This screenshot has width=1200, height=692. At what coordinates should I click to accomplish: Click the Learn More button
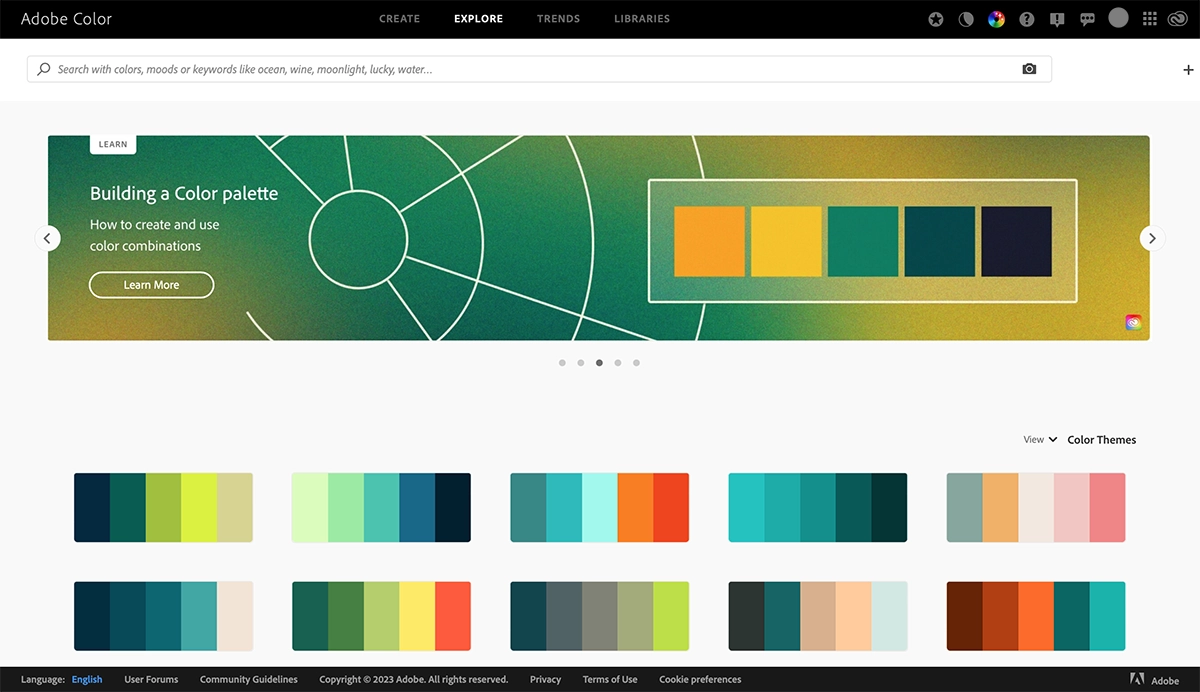151,285
